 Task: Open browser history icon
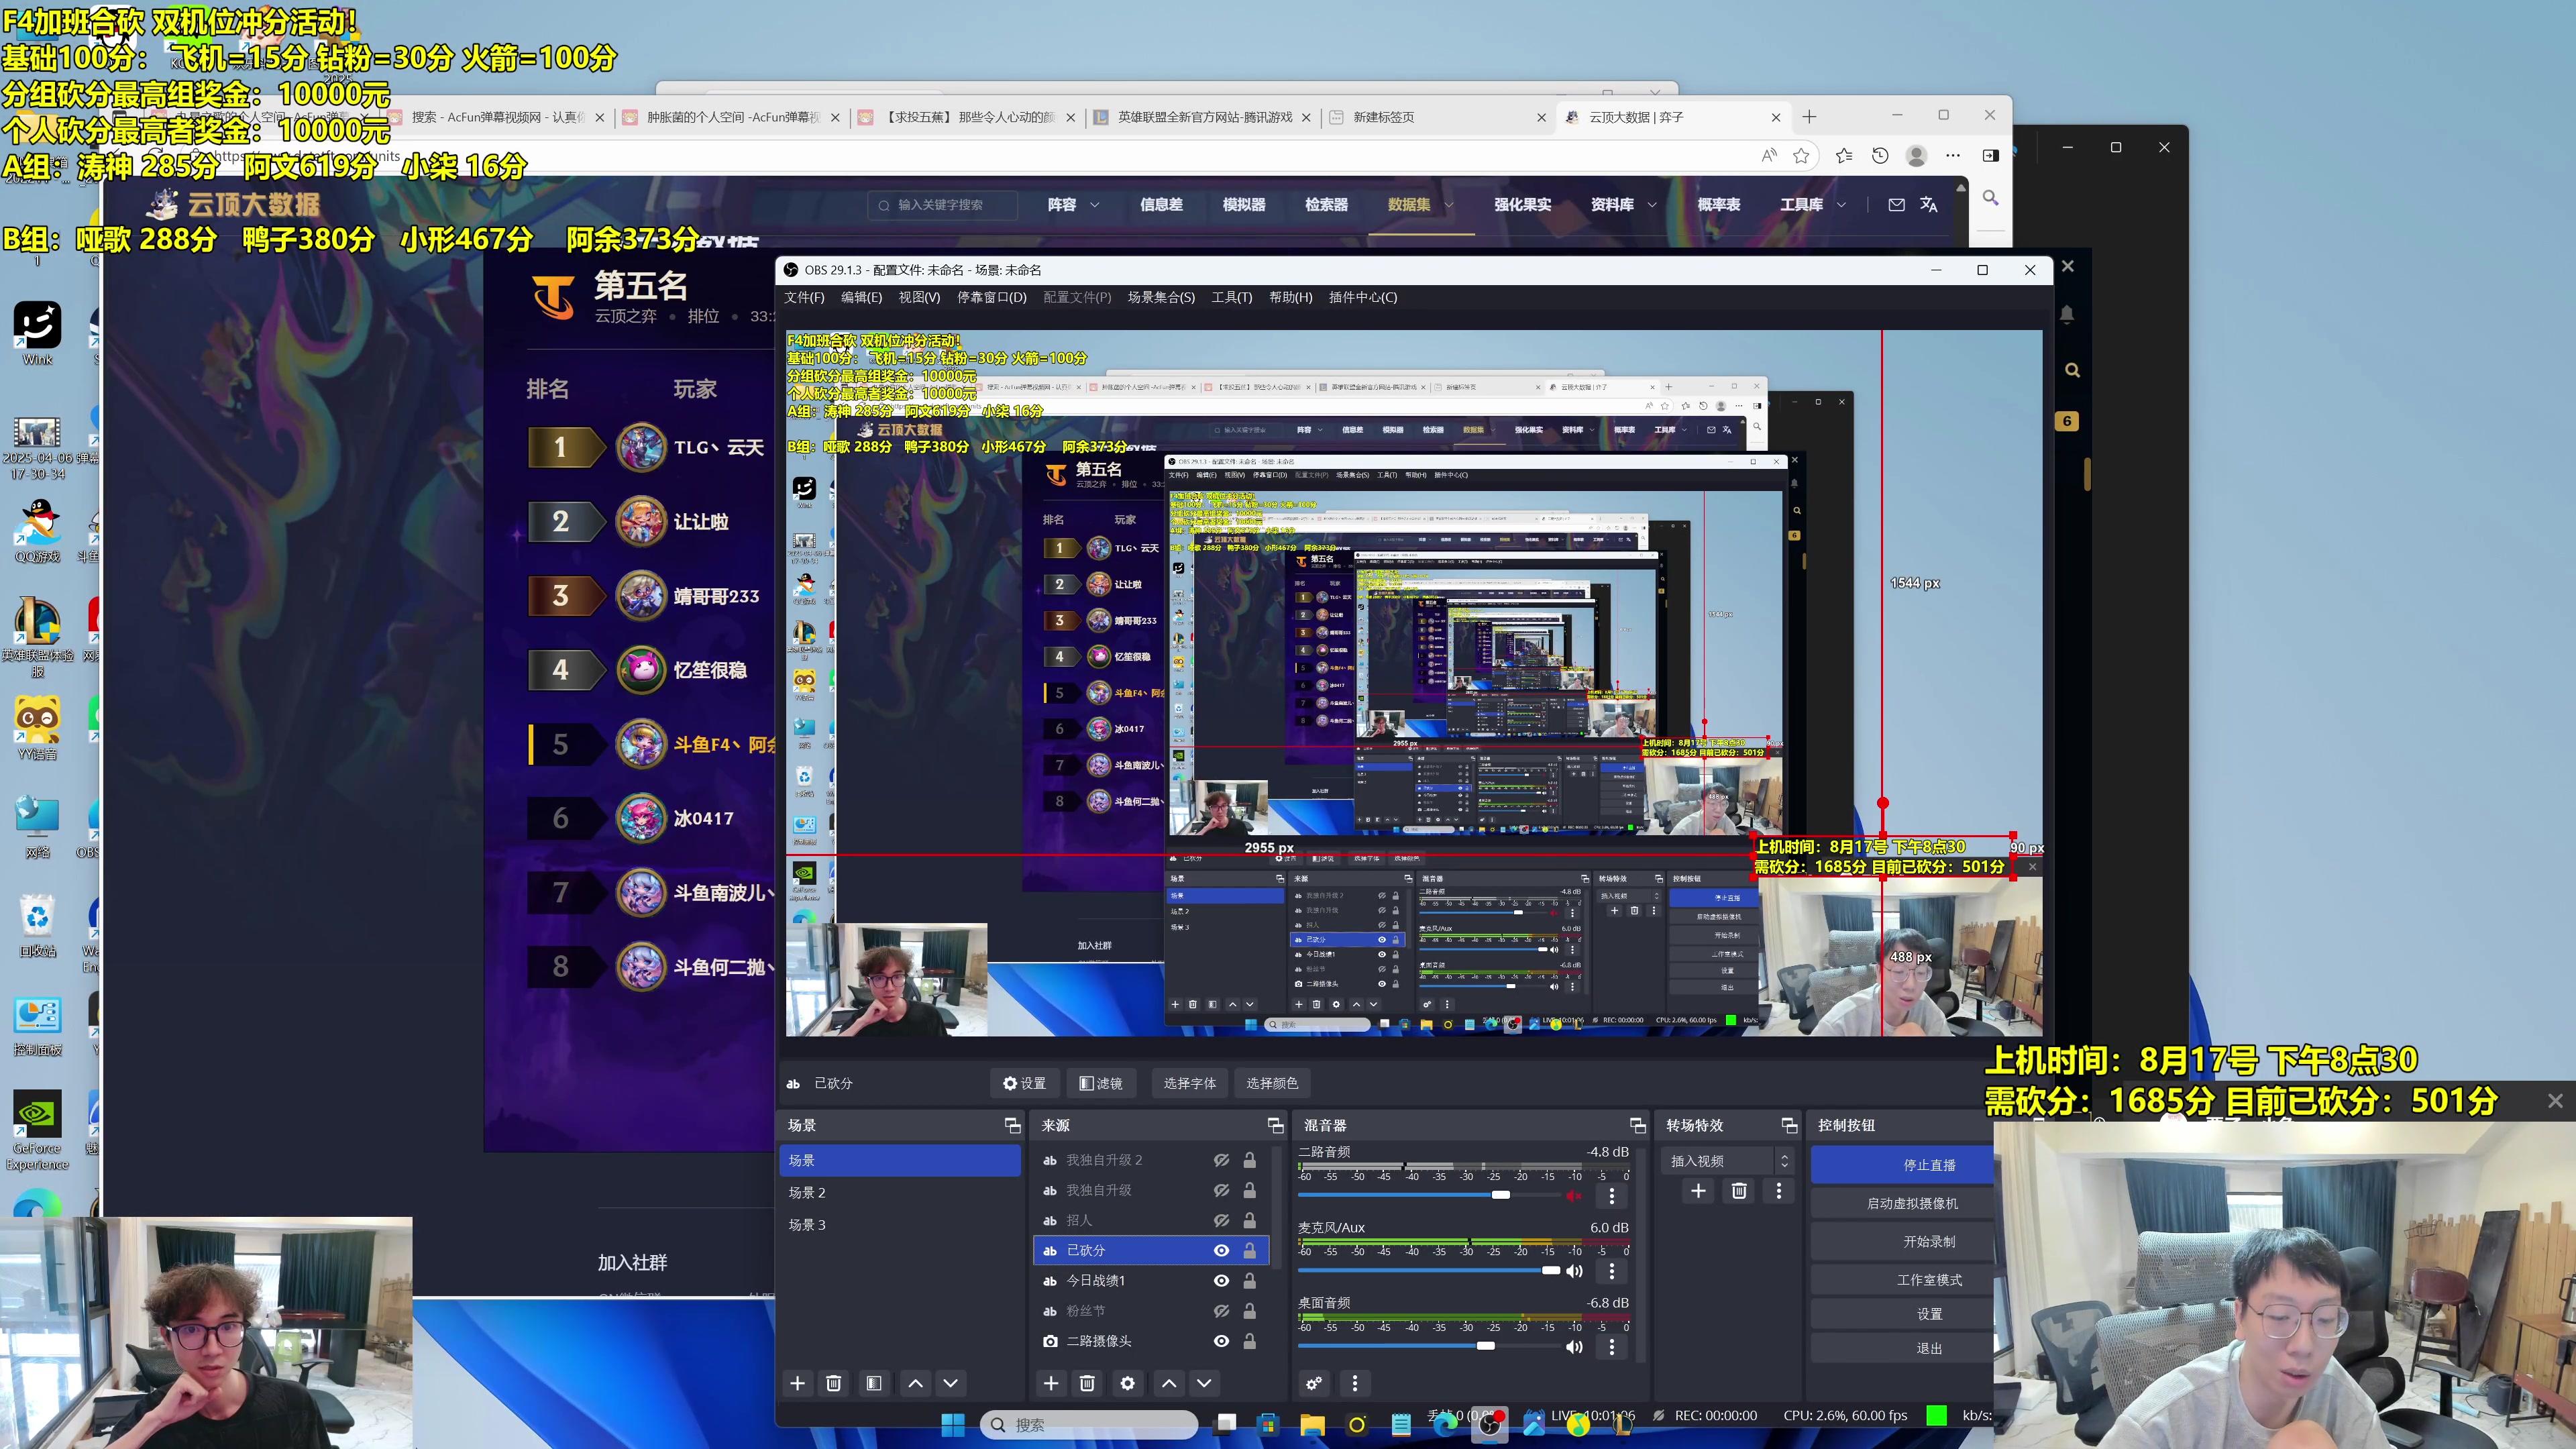coord(1880,155)
